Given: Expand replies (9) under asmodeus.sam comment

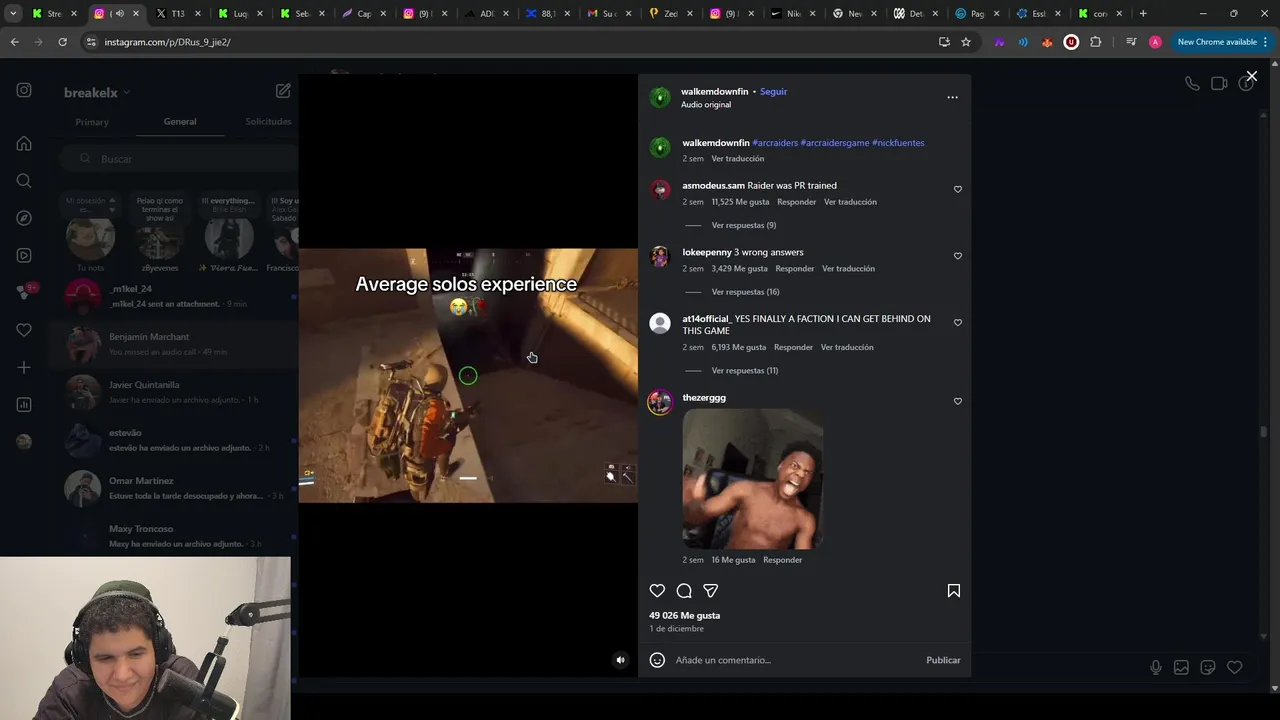Looking at the screenshot, I should tap(743, 225).
